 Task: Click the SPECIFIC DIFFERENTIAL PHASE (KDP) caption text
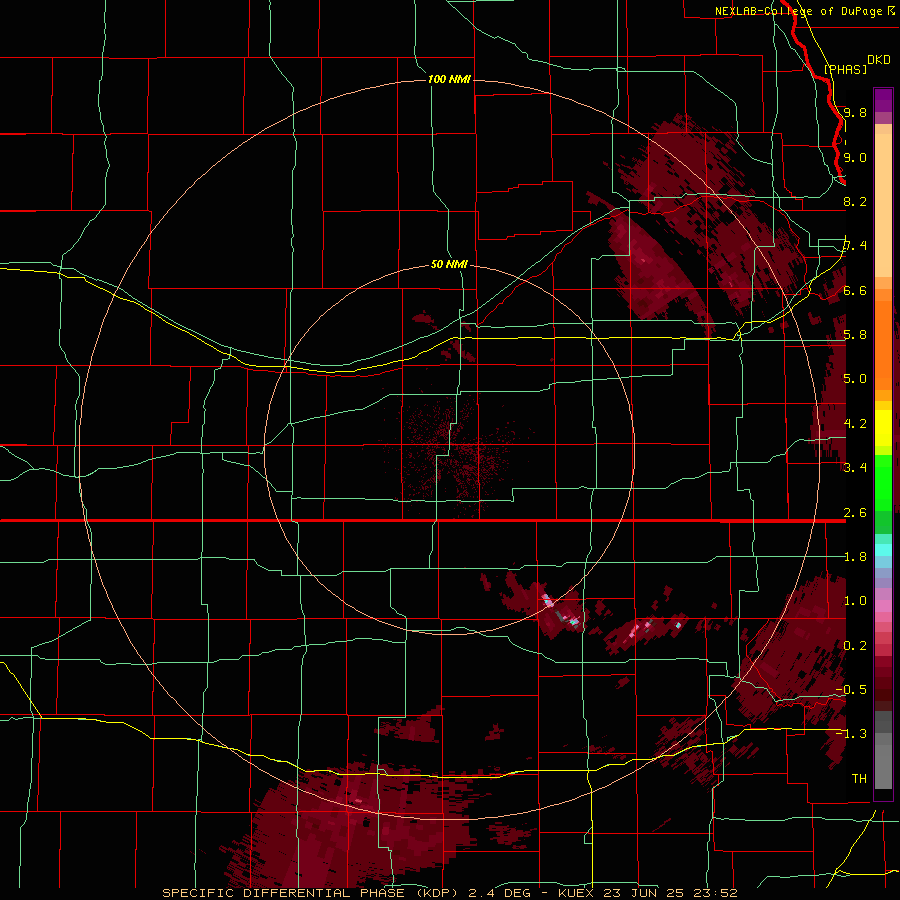(x=310, y=893)
